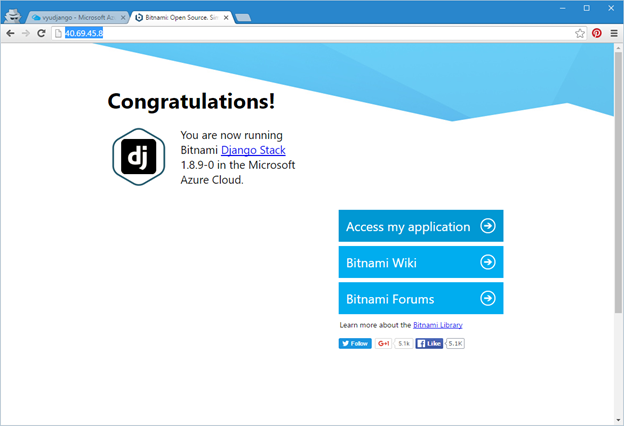Maximize the Chrome window
The image size is (624, 426).
(587, 8)
